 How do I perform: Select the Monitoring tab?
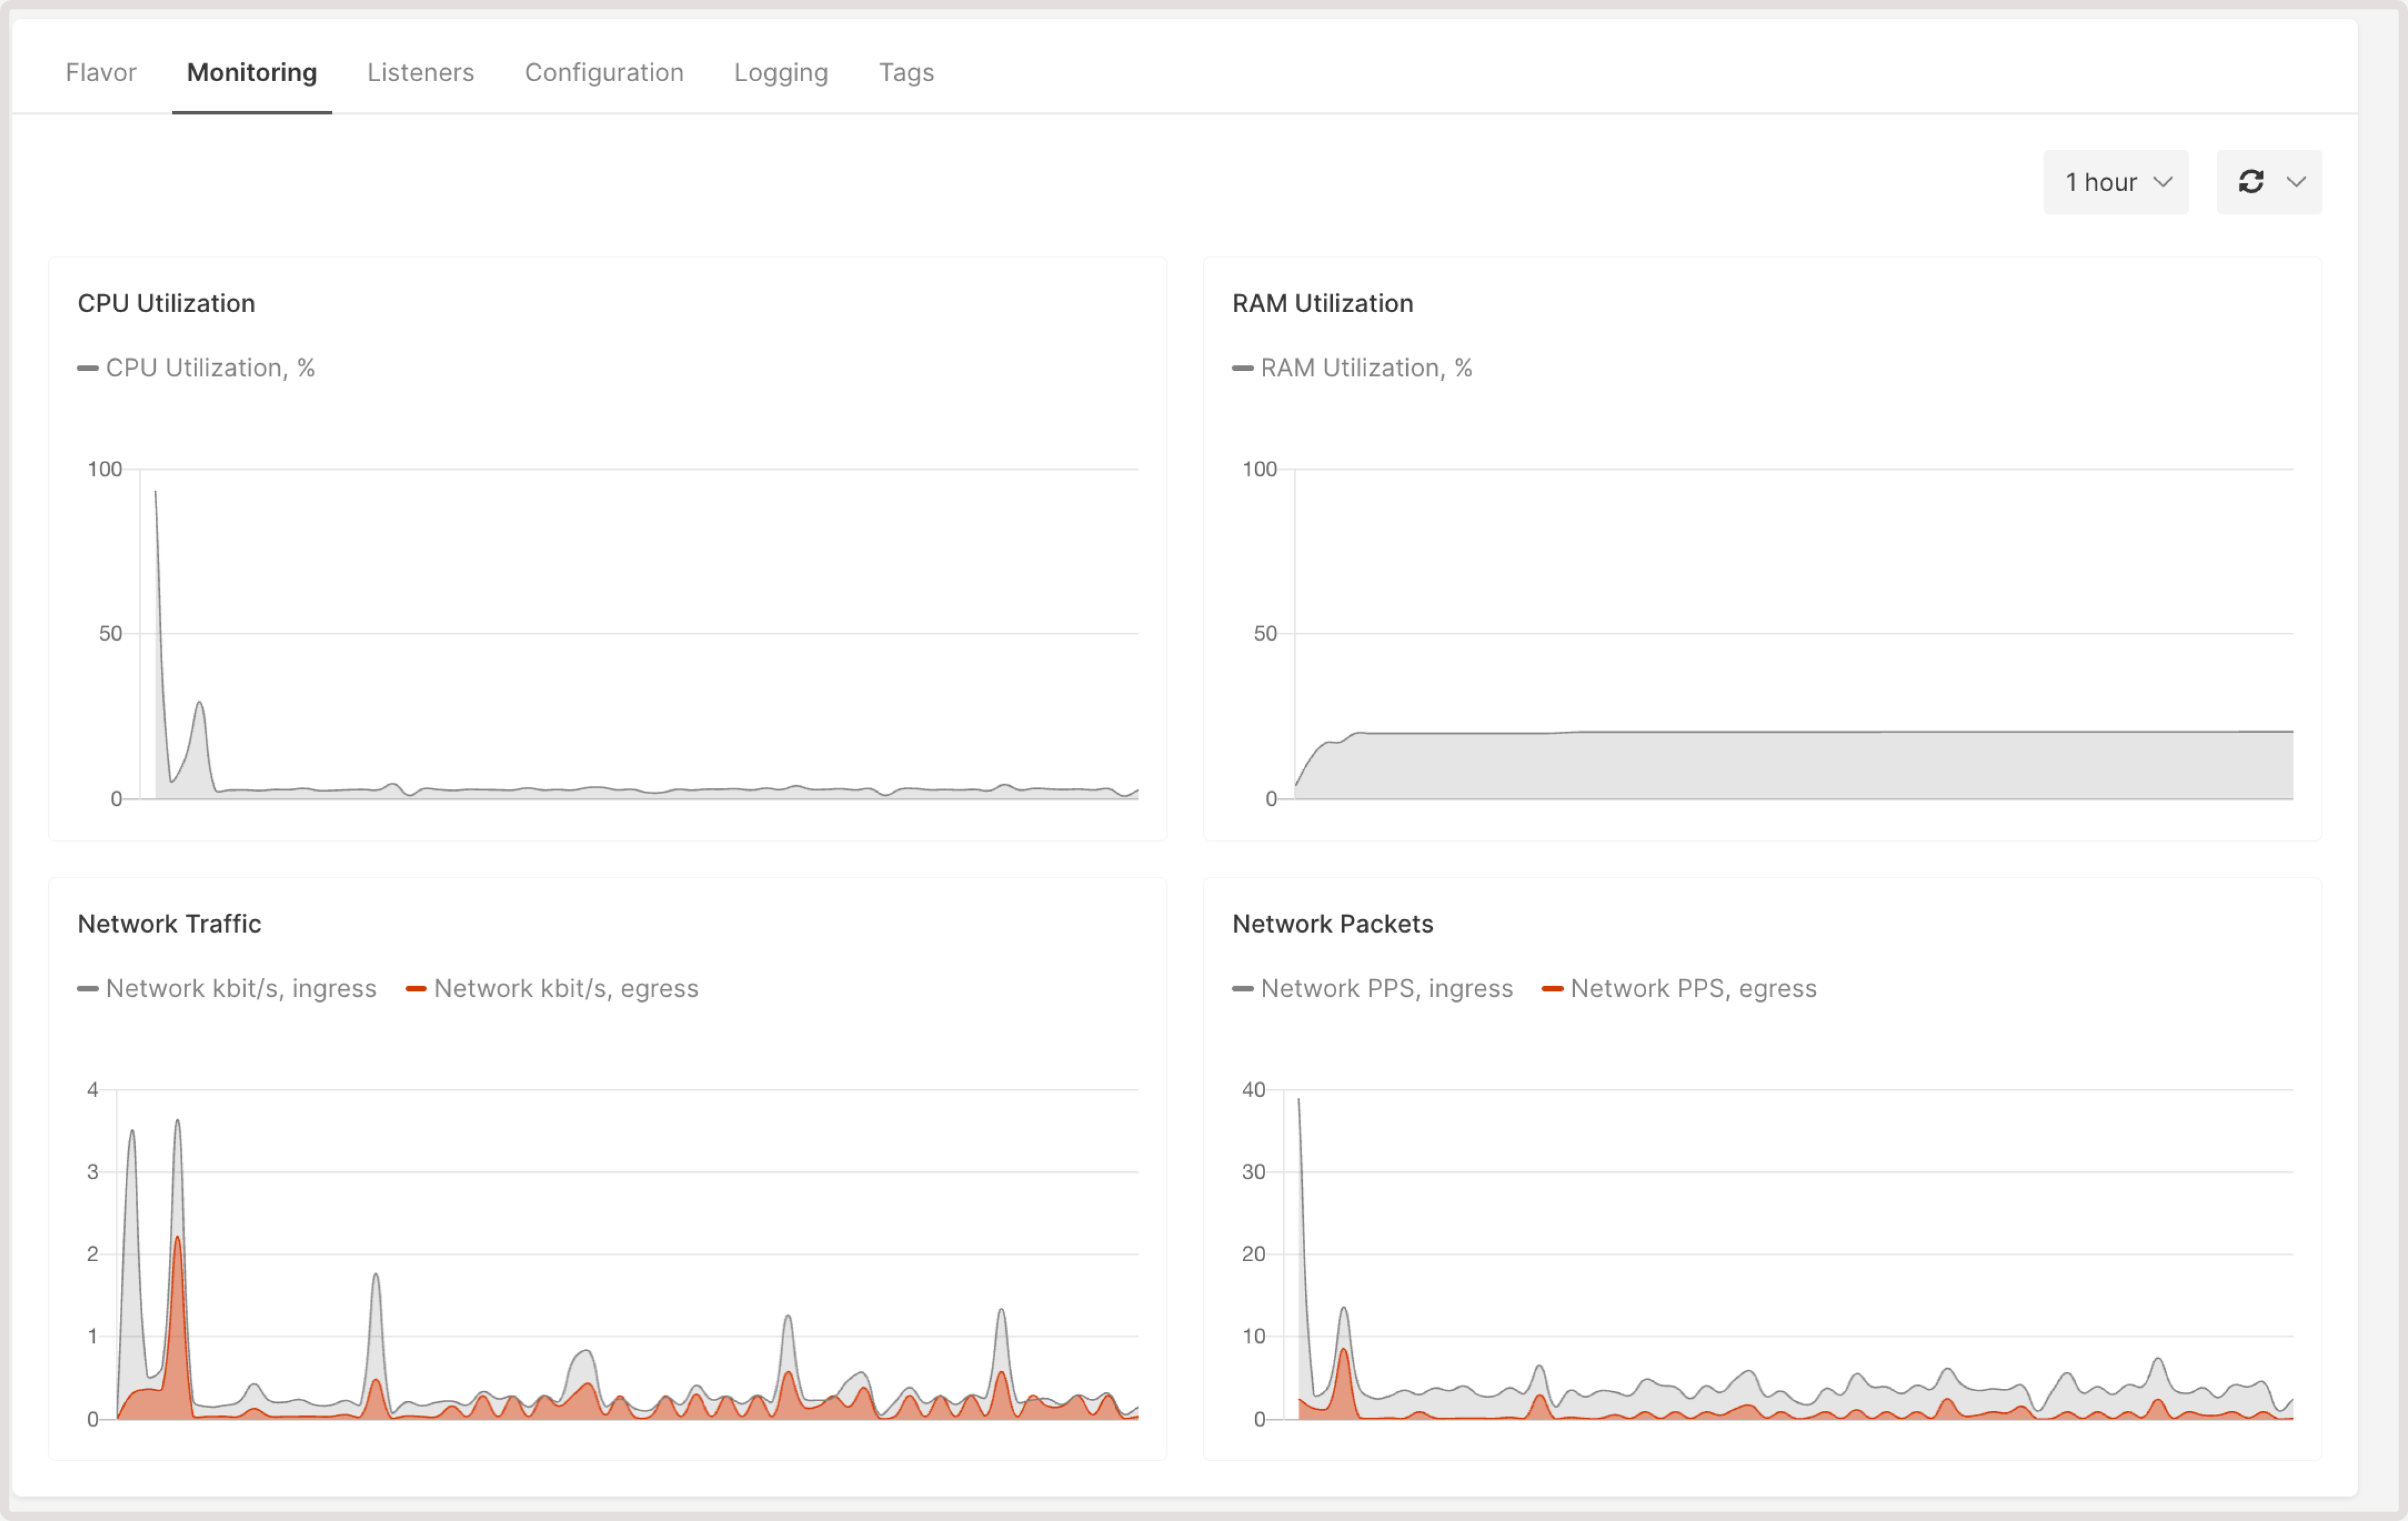tap(251, 72)
